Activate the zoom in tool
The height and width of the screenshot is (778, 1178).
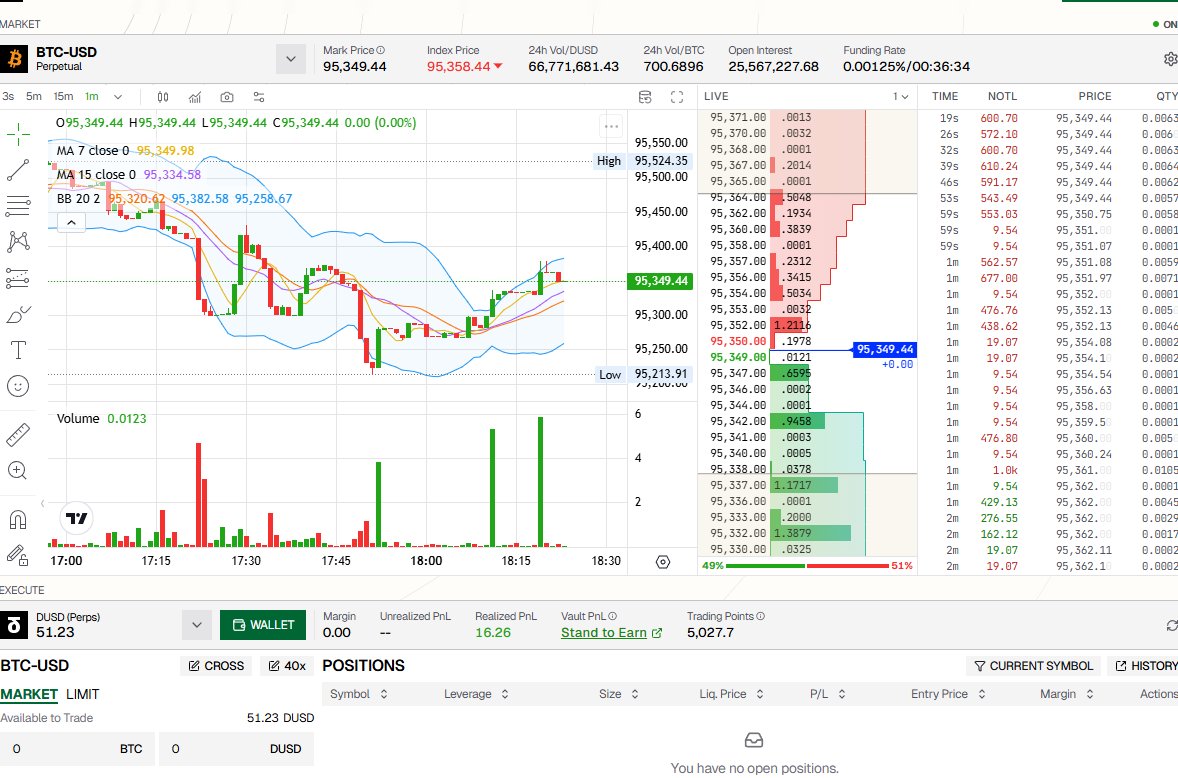coord(18,470)
